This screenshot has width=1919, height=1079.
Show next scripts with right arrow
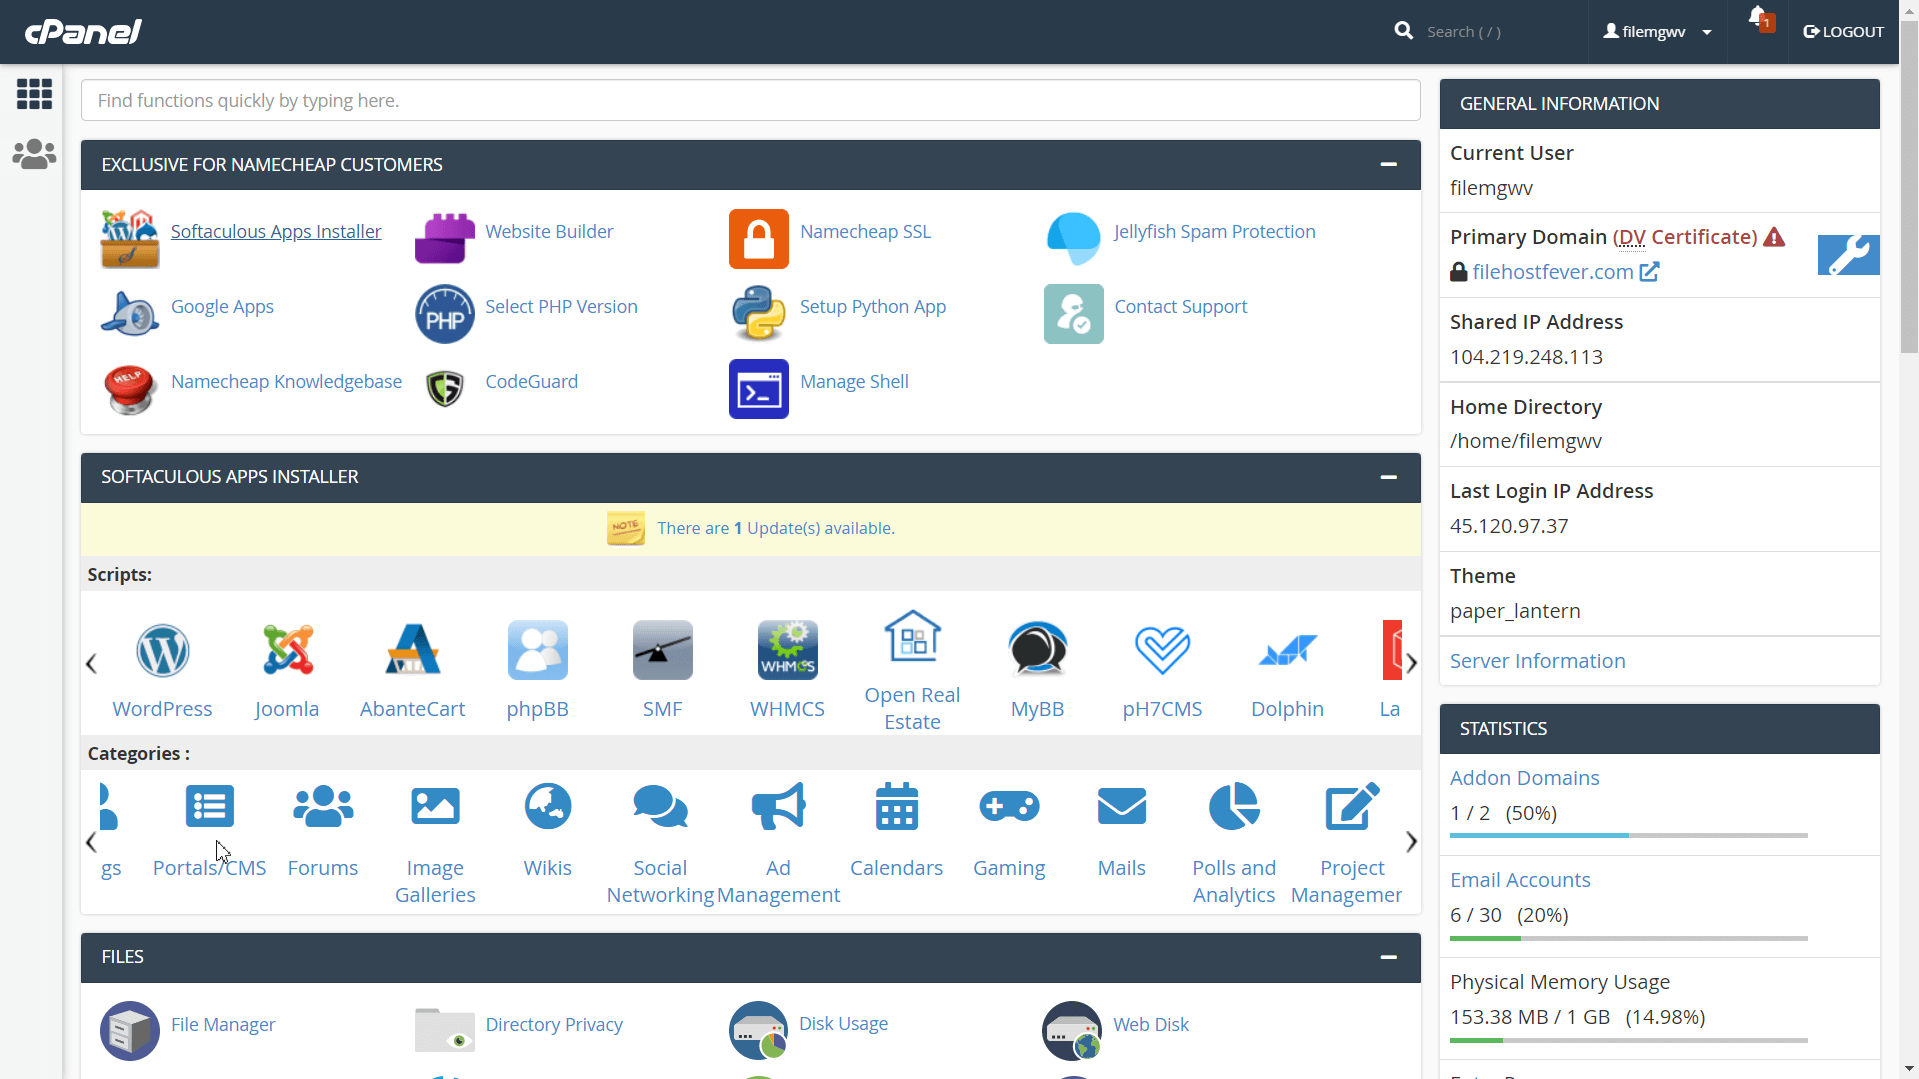coord(1411,663)
